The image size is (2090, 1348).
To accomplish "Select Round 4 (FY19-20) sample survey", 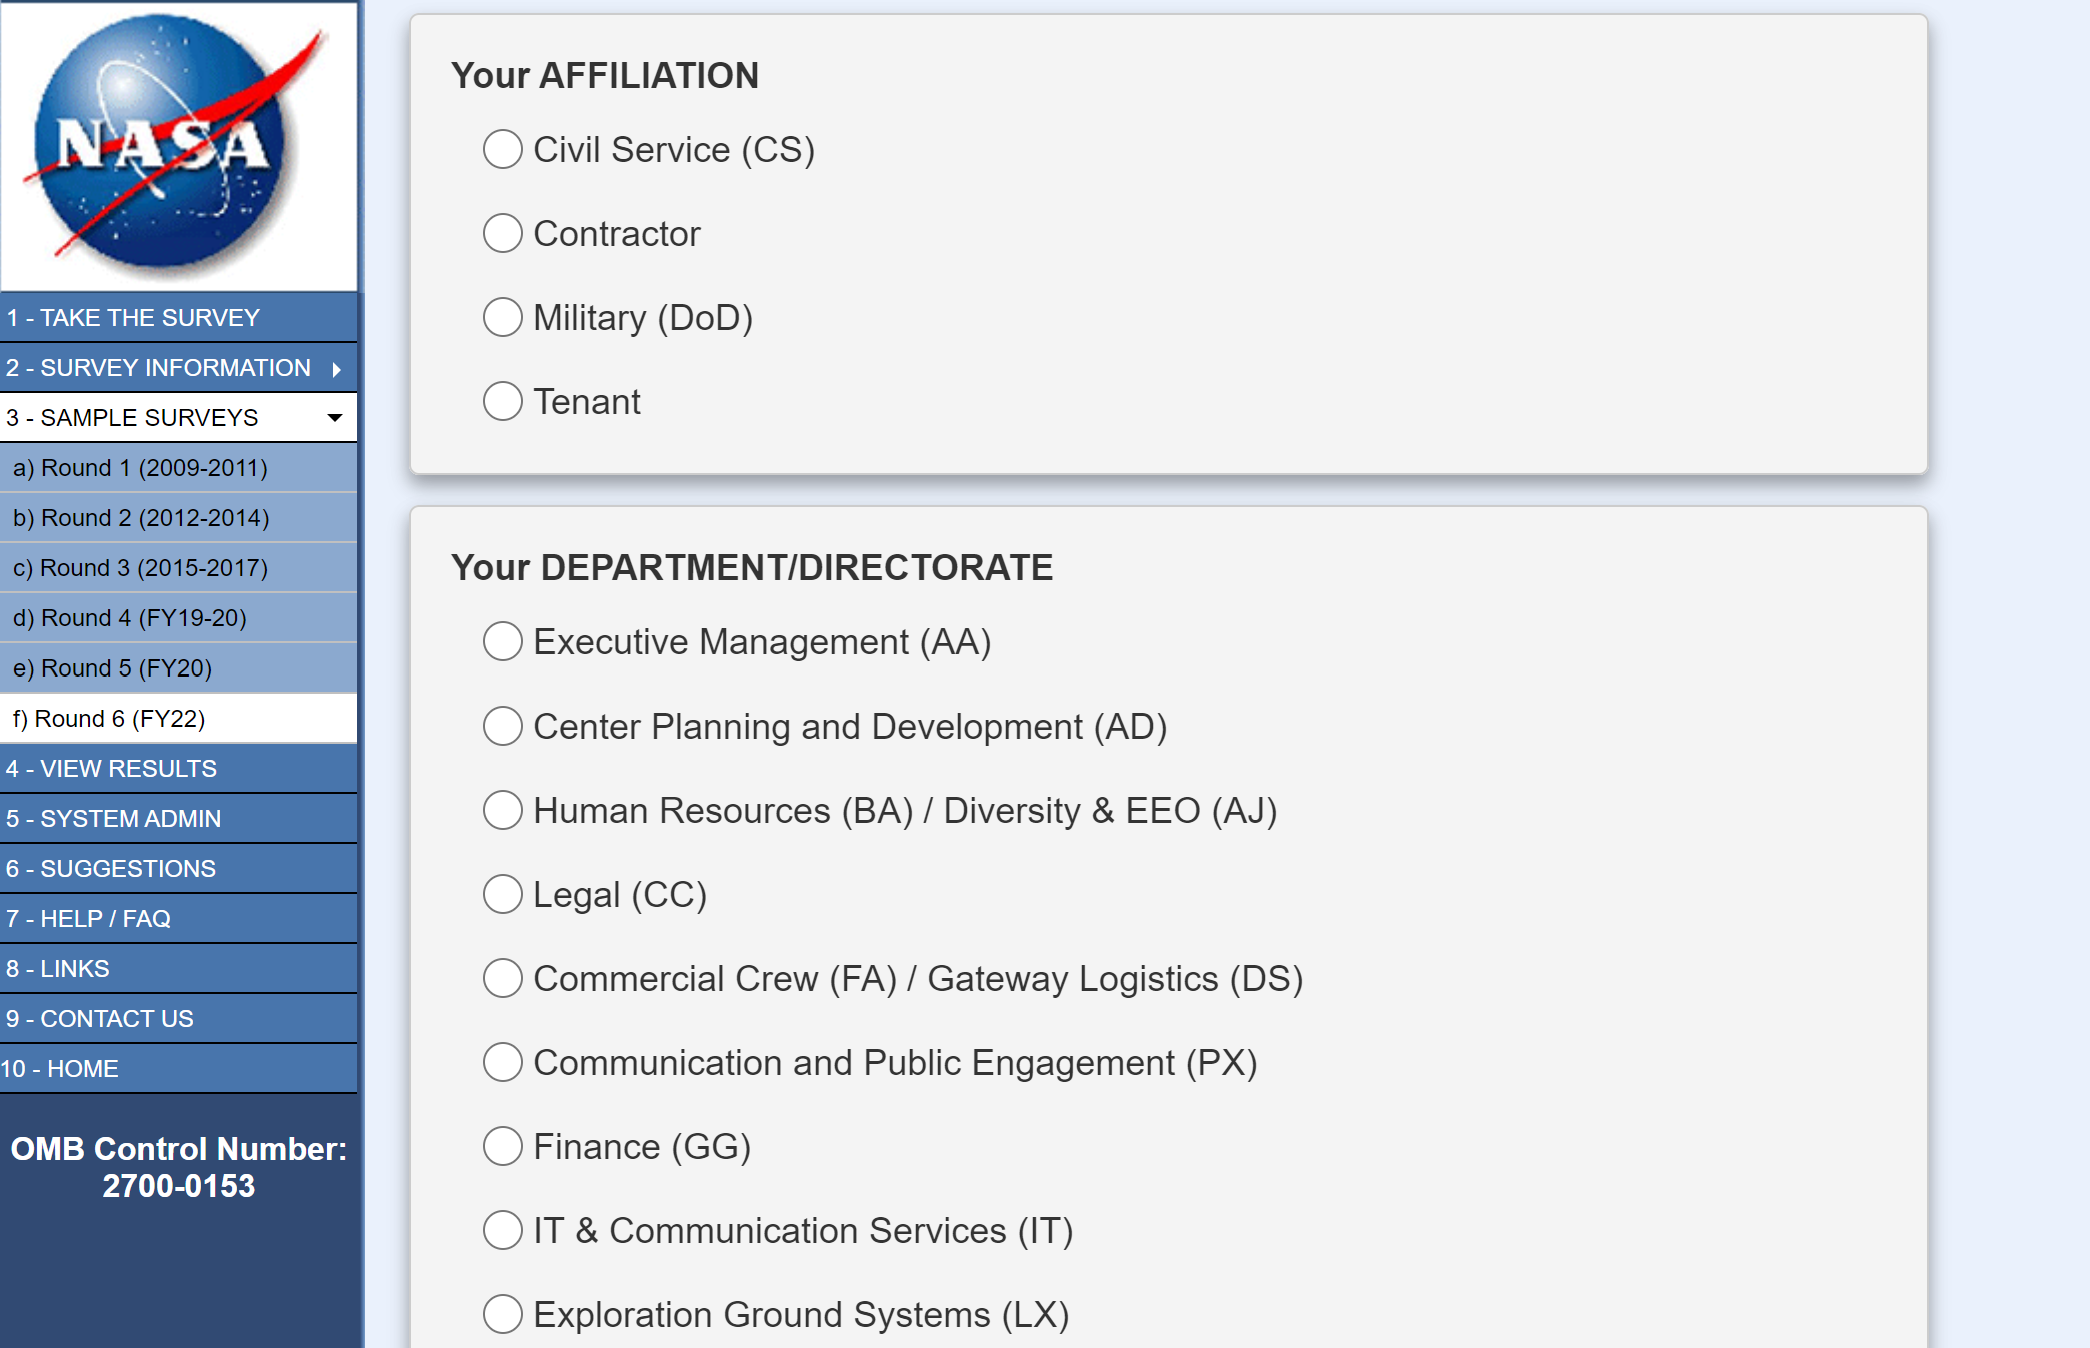I will point(130,618).
